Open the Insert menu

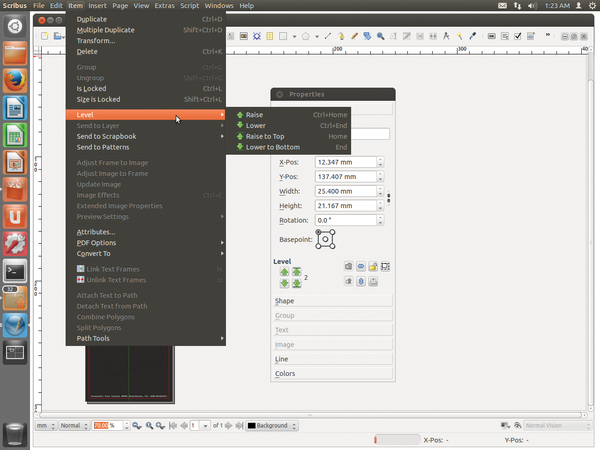point(98,6)
